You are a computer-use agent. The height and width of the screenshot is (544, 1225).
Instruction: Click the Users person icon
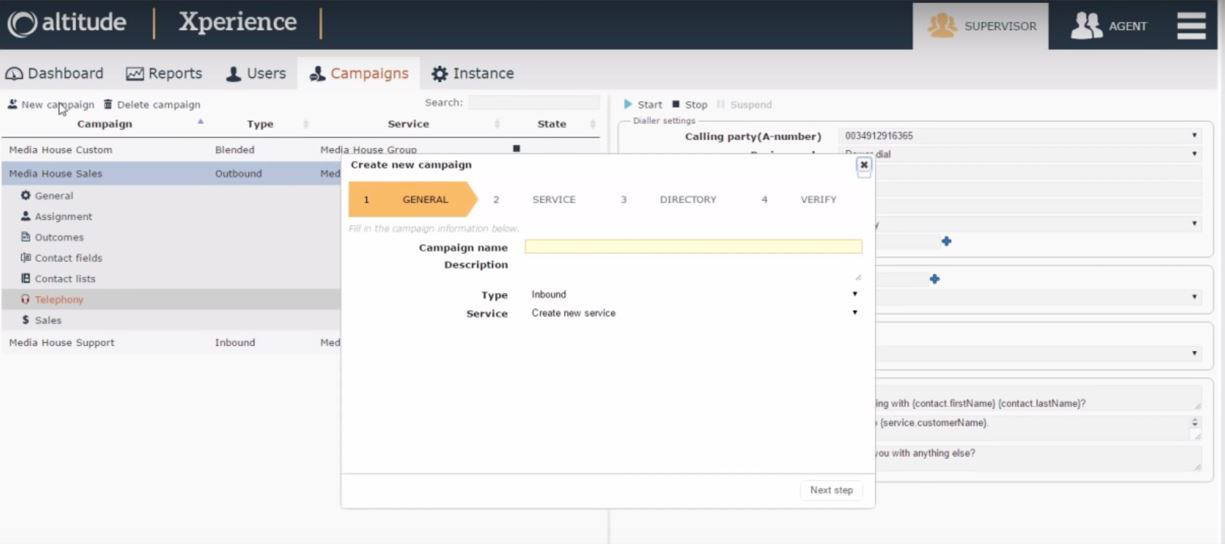tap(233, 74)
